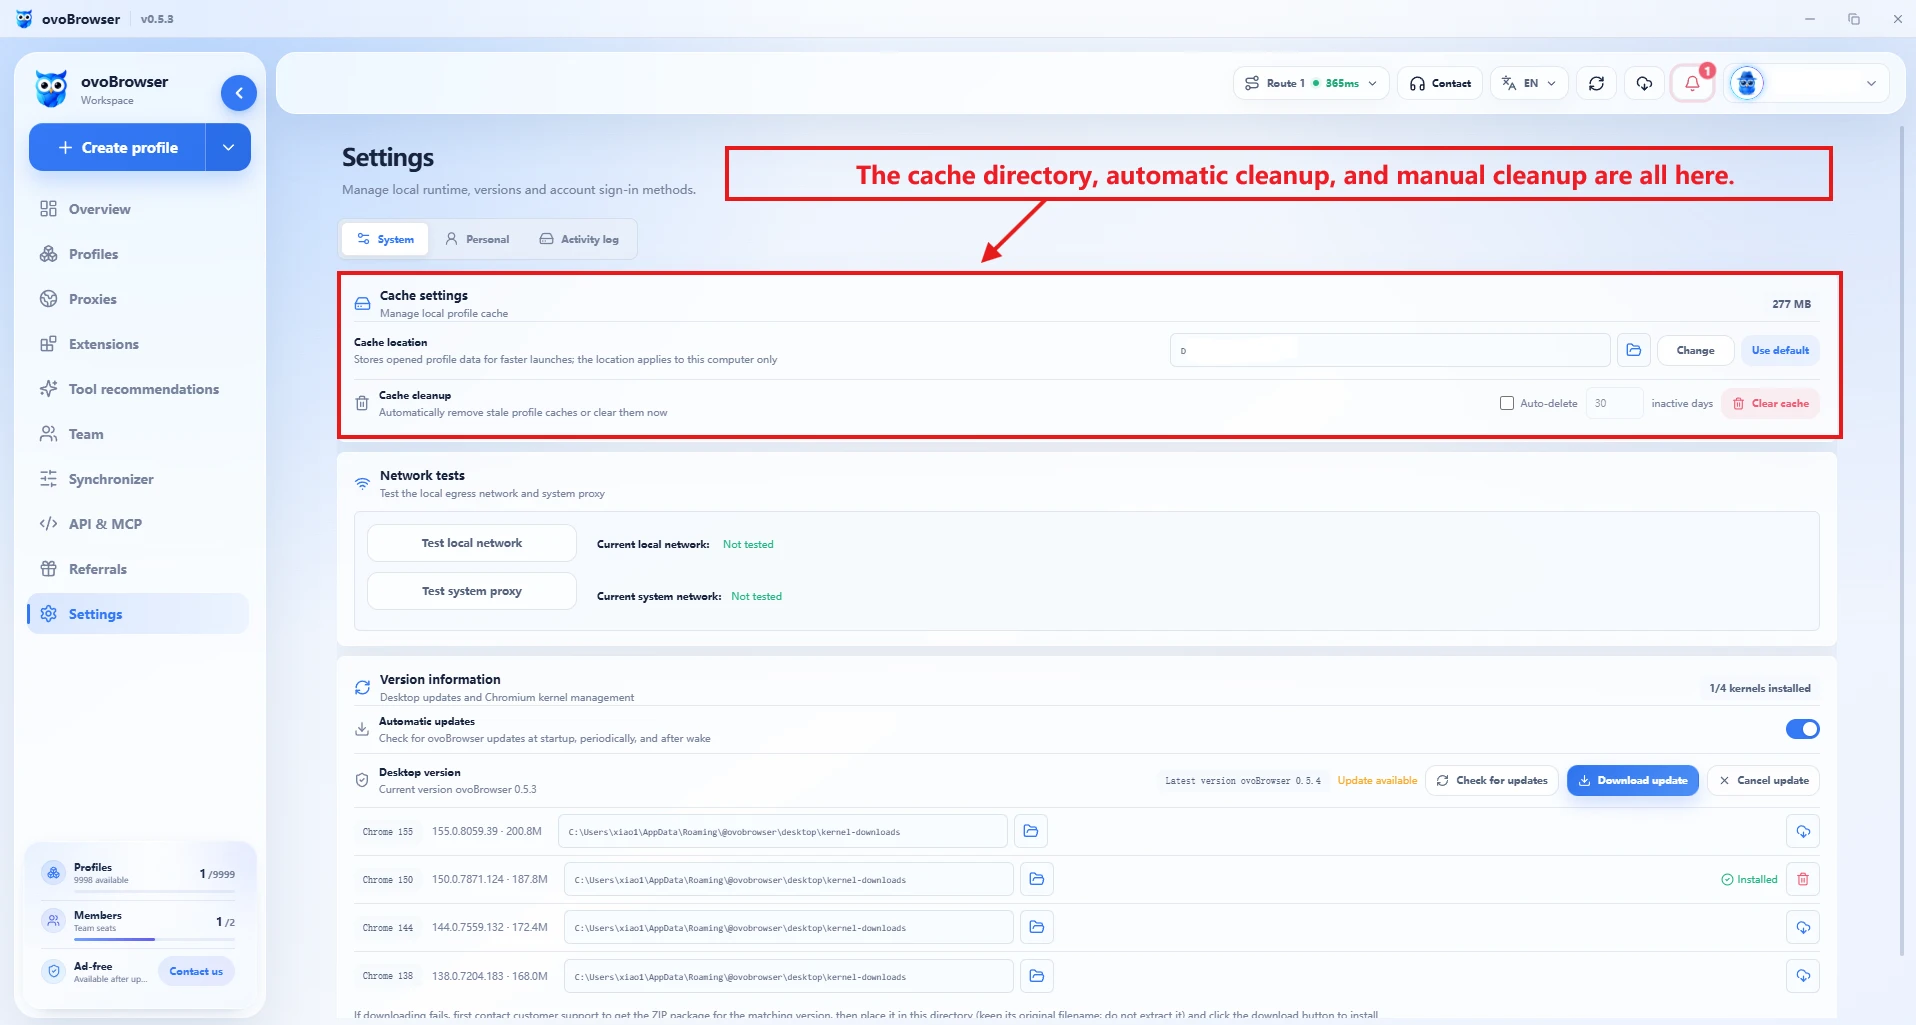The width and height of the screenshot is (1916, 1025).
Task: Click the inactive days number field
Action: 1614,403
